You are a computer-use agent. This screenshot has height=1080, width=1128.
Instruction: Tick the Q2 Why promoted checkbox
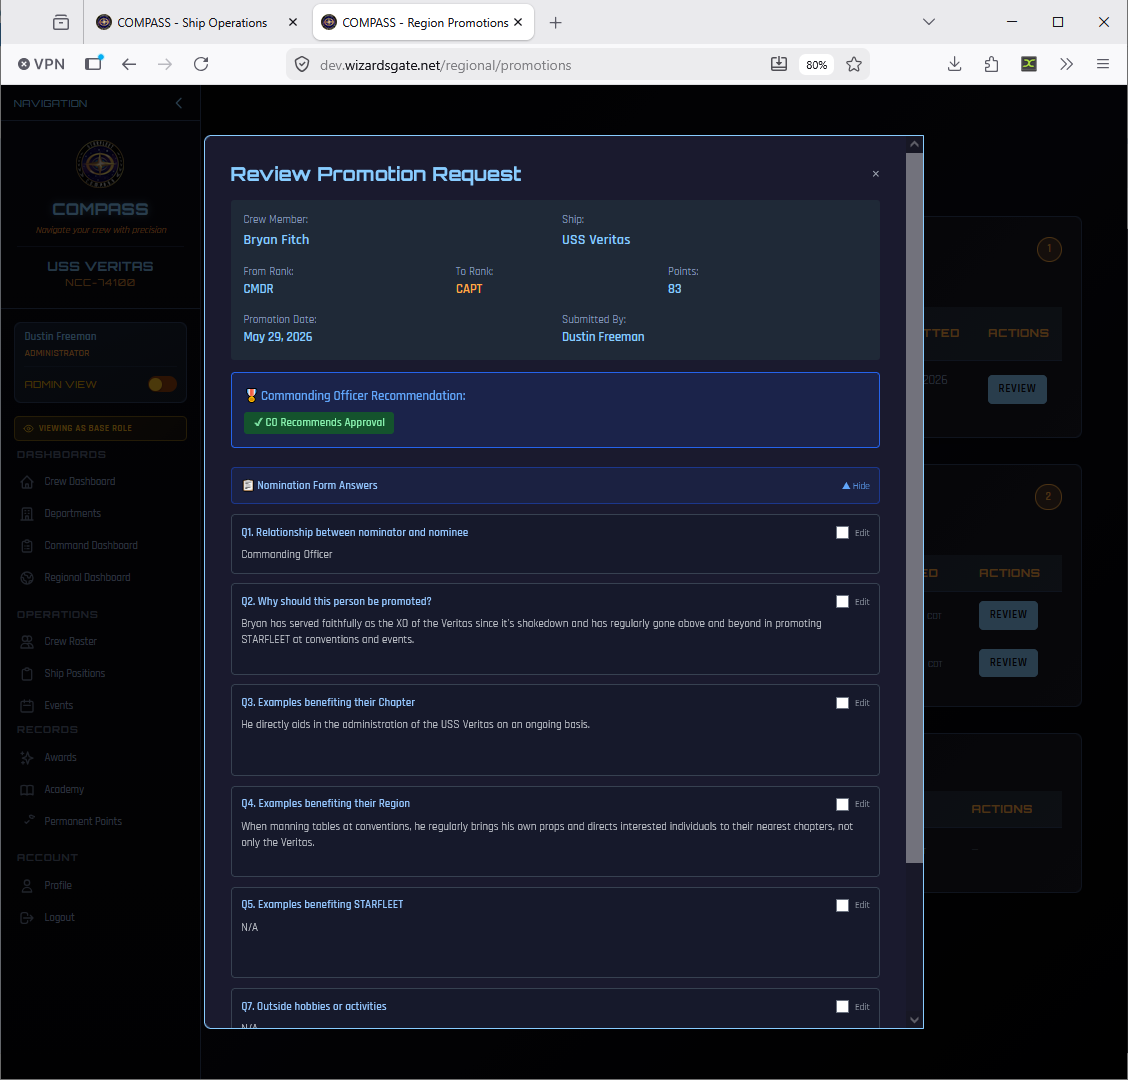842,602
